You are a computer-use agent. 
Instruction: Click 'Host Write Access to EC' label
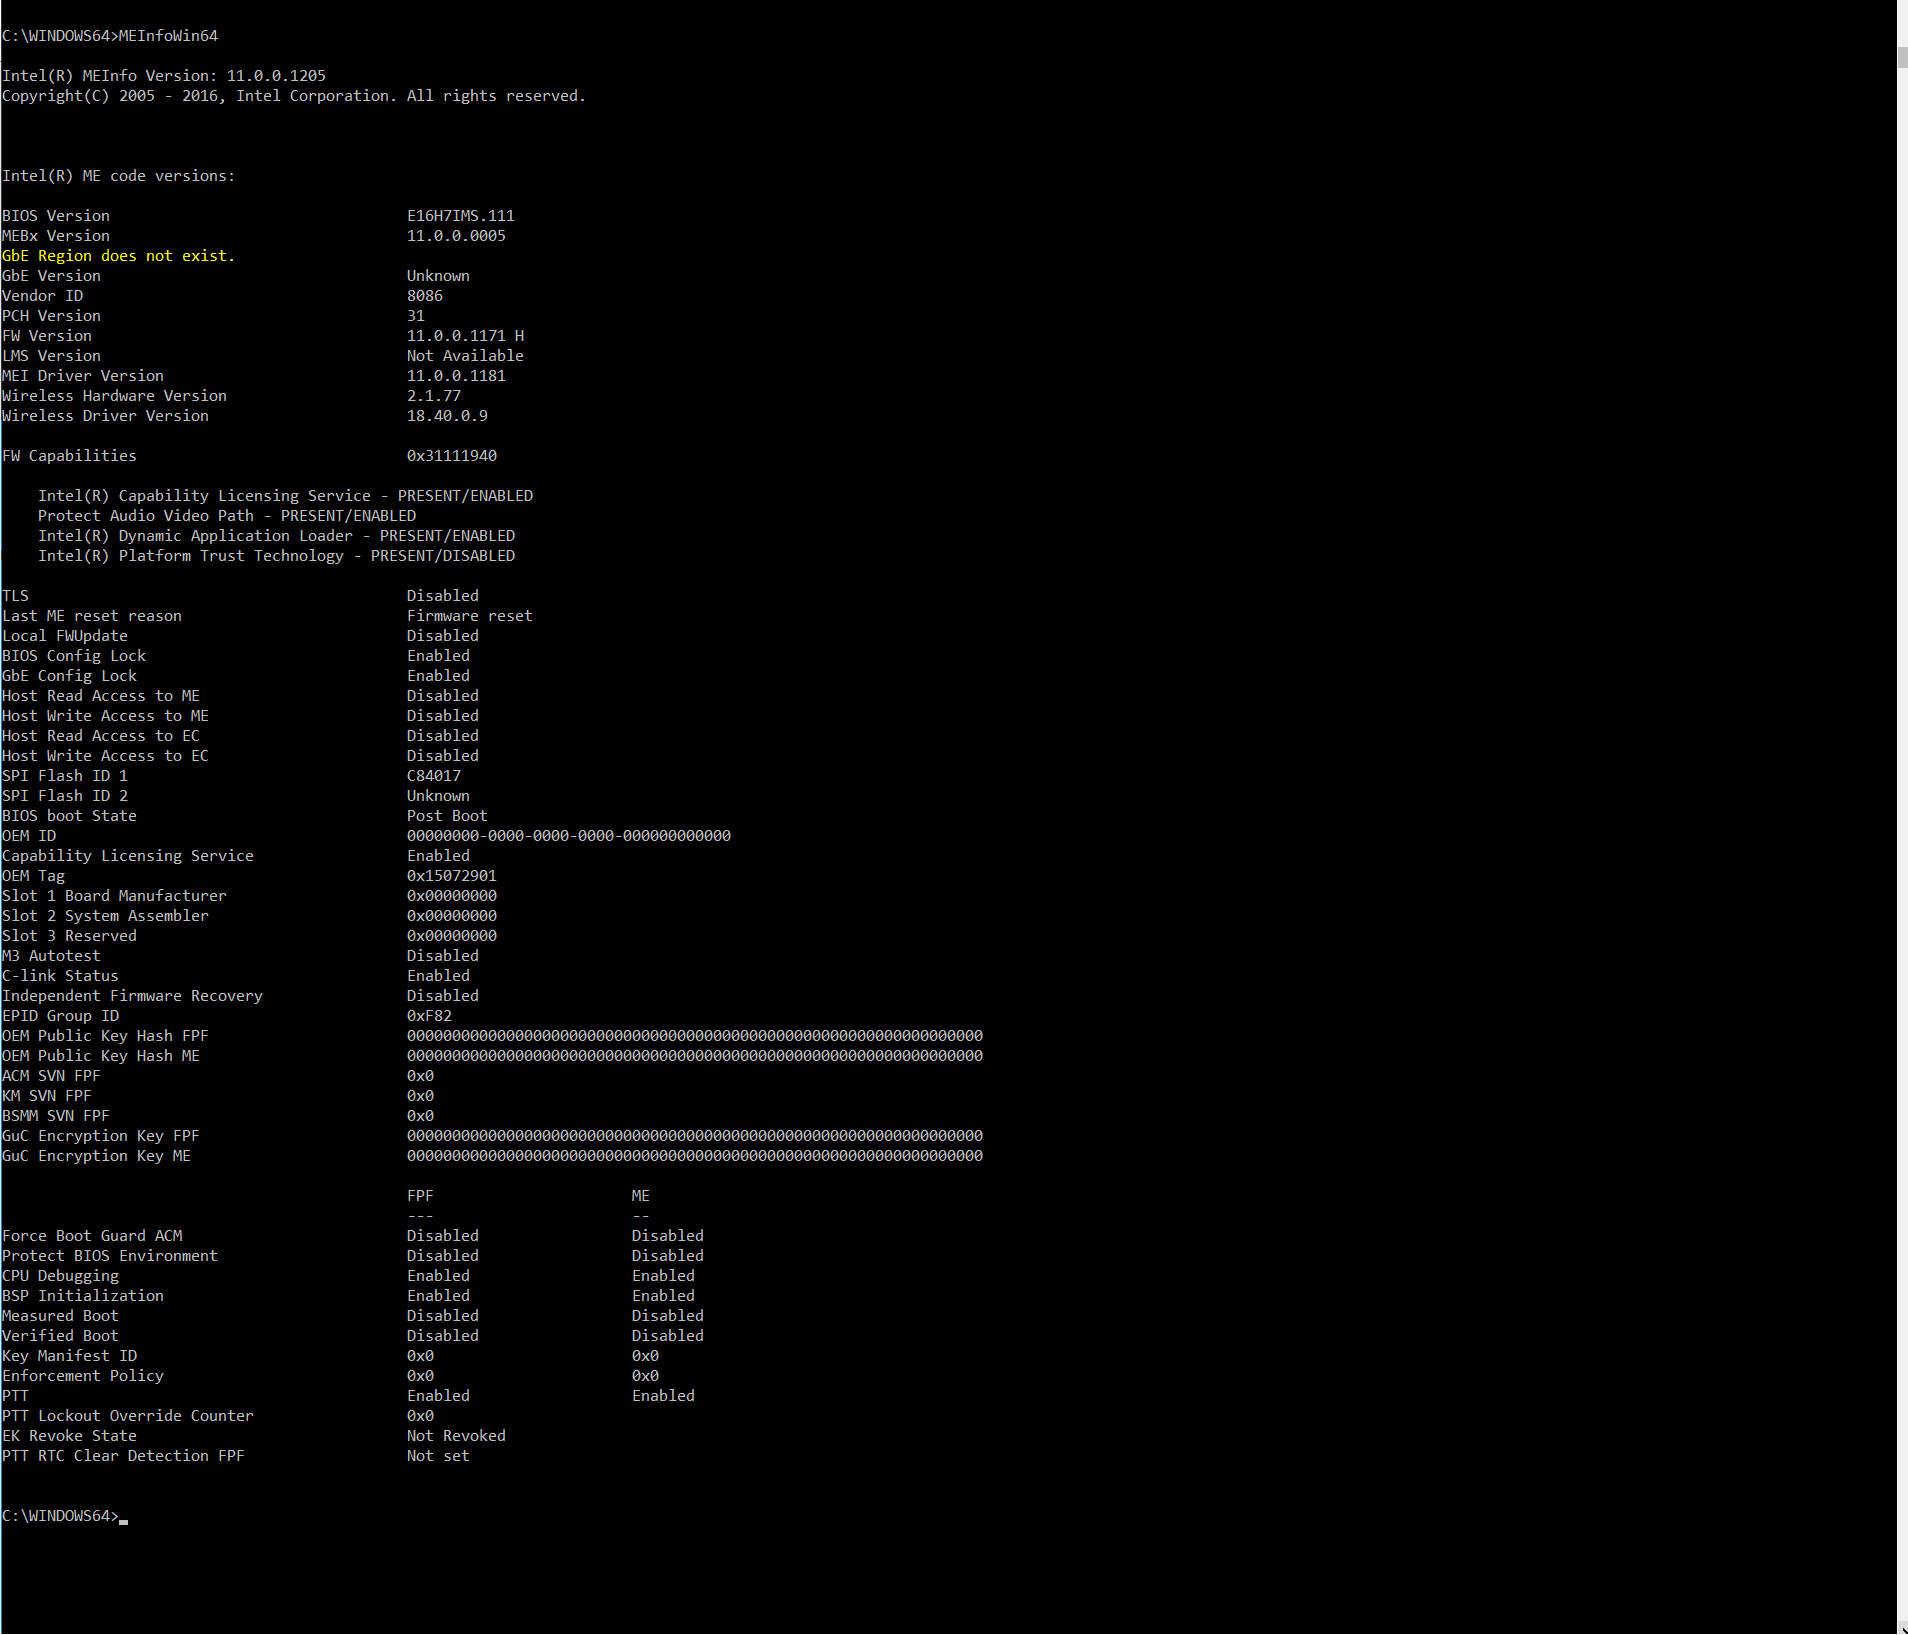pyautogui.click(x=105, y=756)
